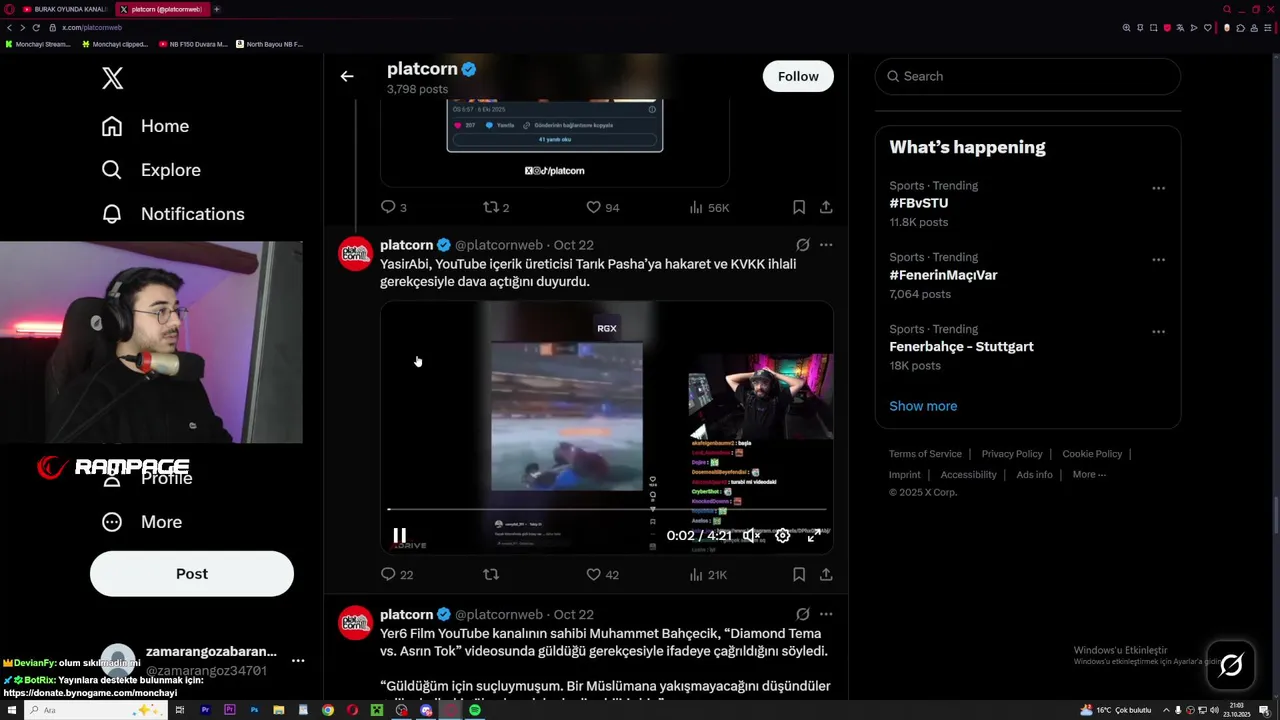Pause the playing video
Screen dimensions: 1280x720
click(399, 536)
